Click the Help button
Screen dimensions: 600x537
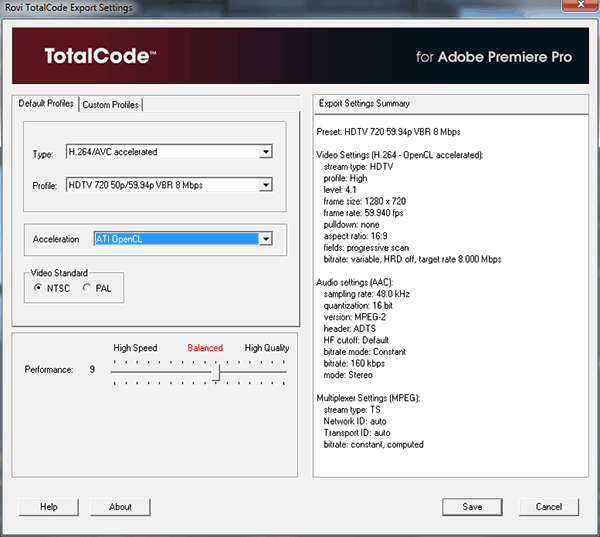[x=49, y=507]
